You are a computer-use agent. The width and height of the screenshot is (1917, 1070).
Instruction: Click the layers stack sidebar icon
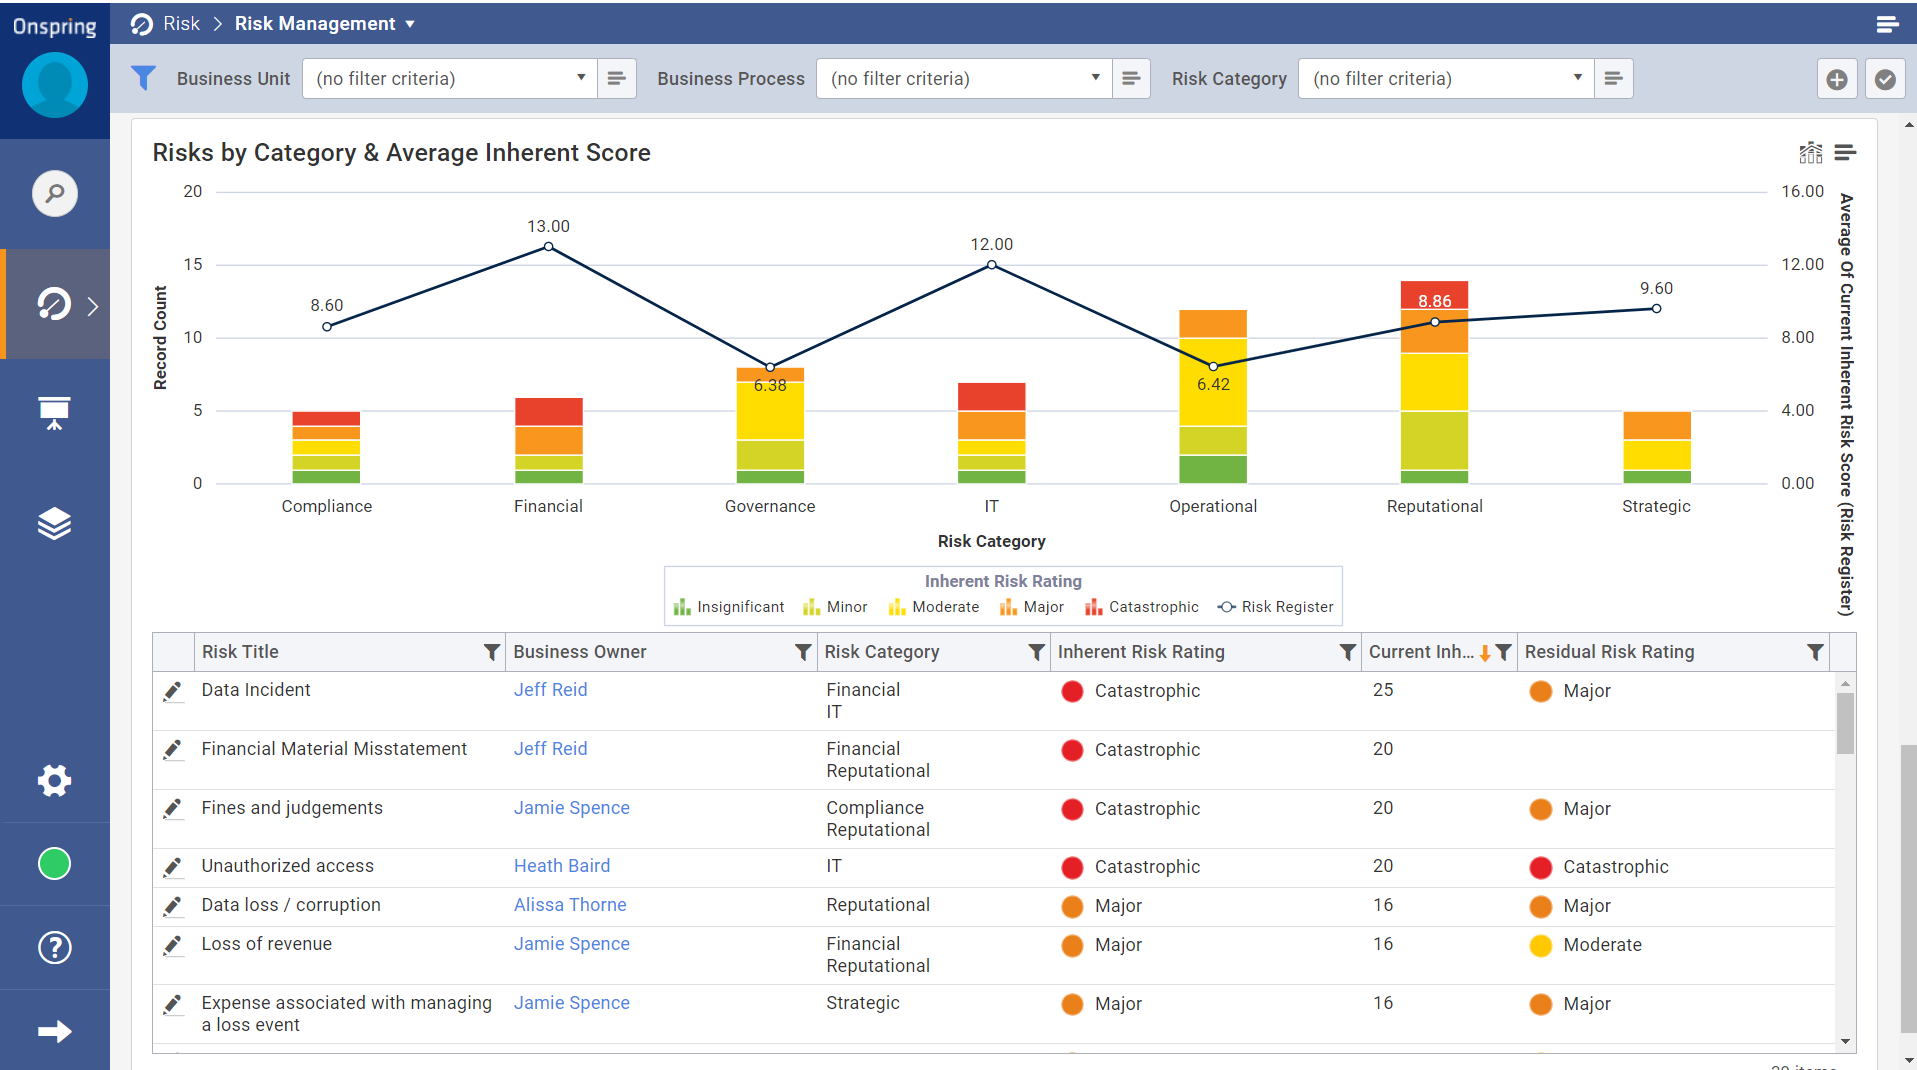pos(54,523)
